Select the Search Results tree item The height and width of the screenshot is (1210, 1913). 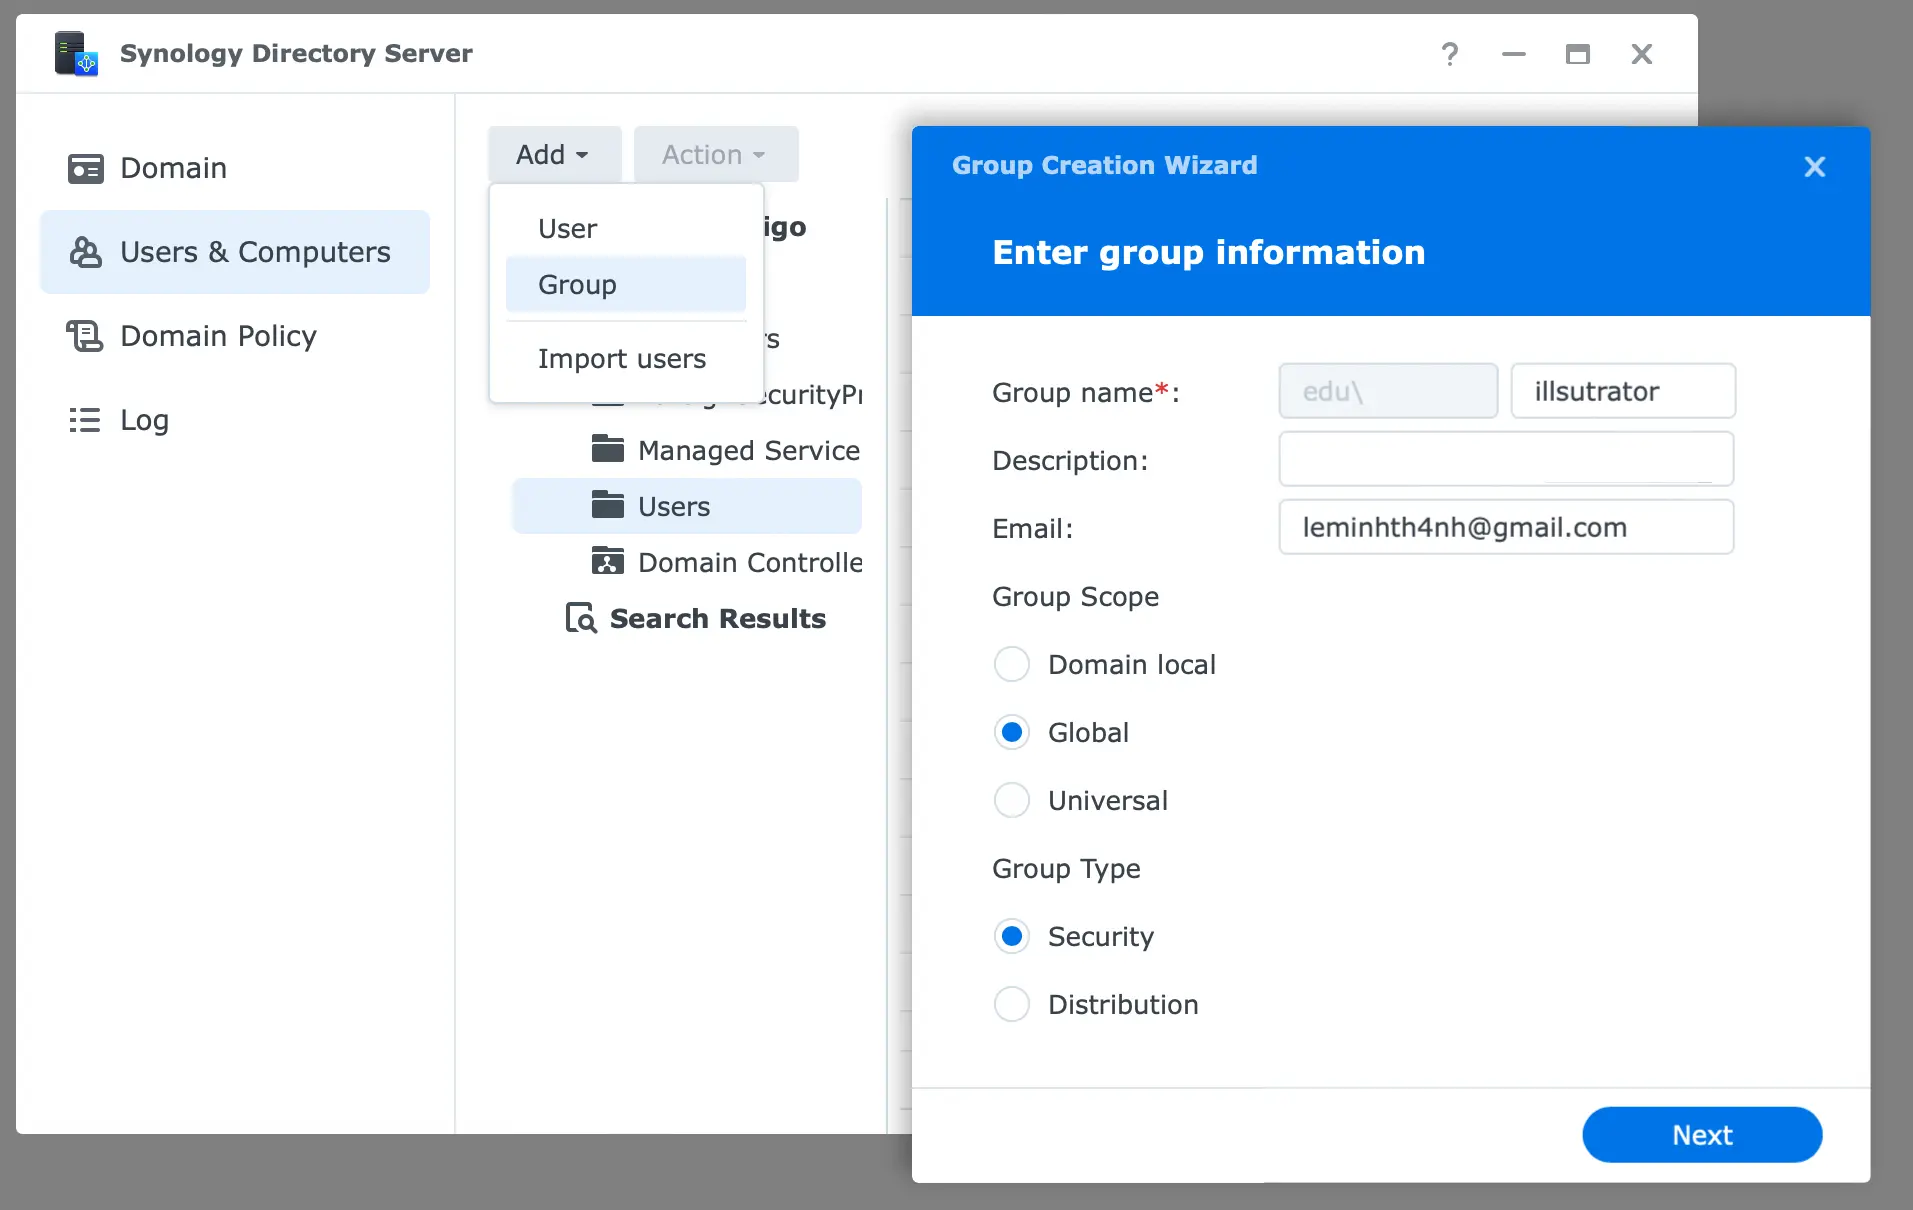[687, 618]
